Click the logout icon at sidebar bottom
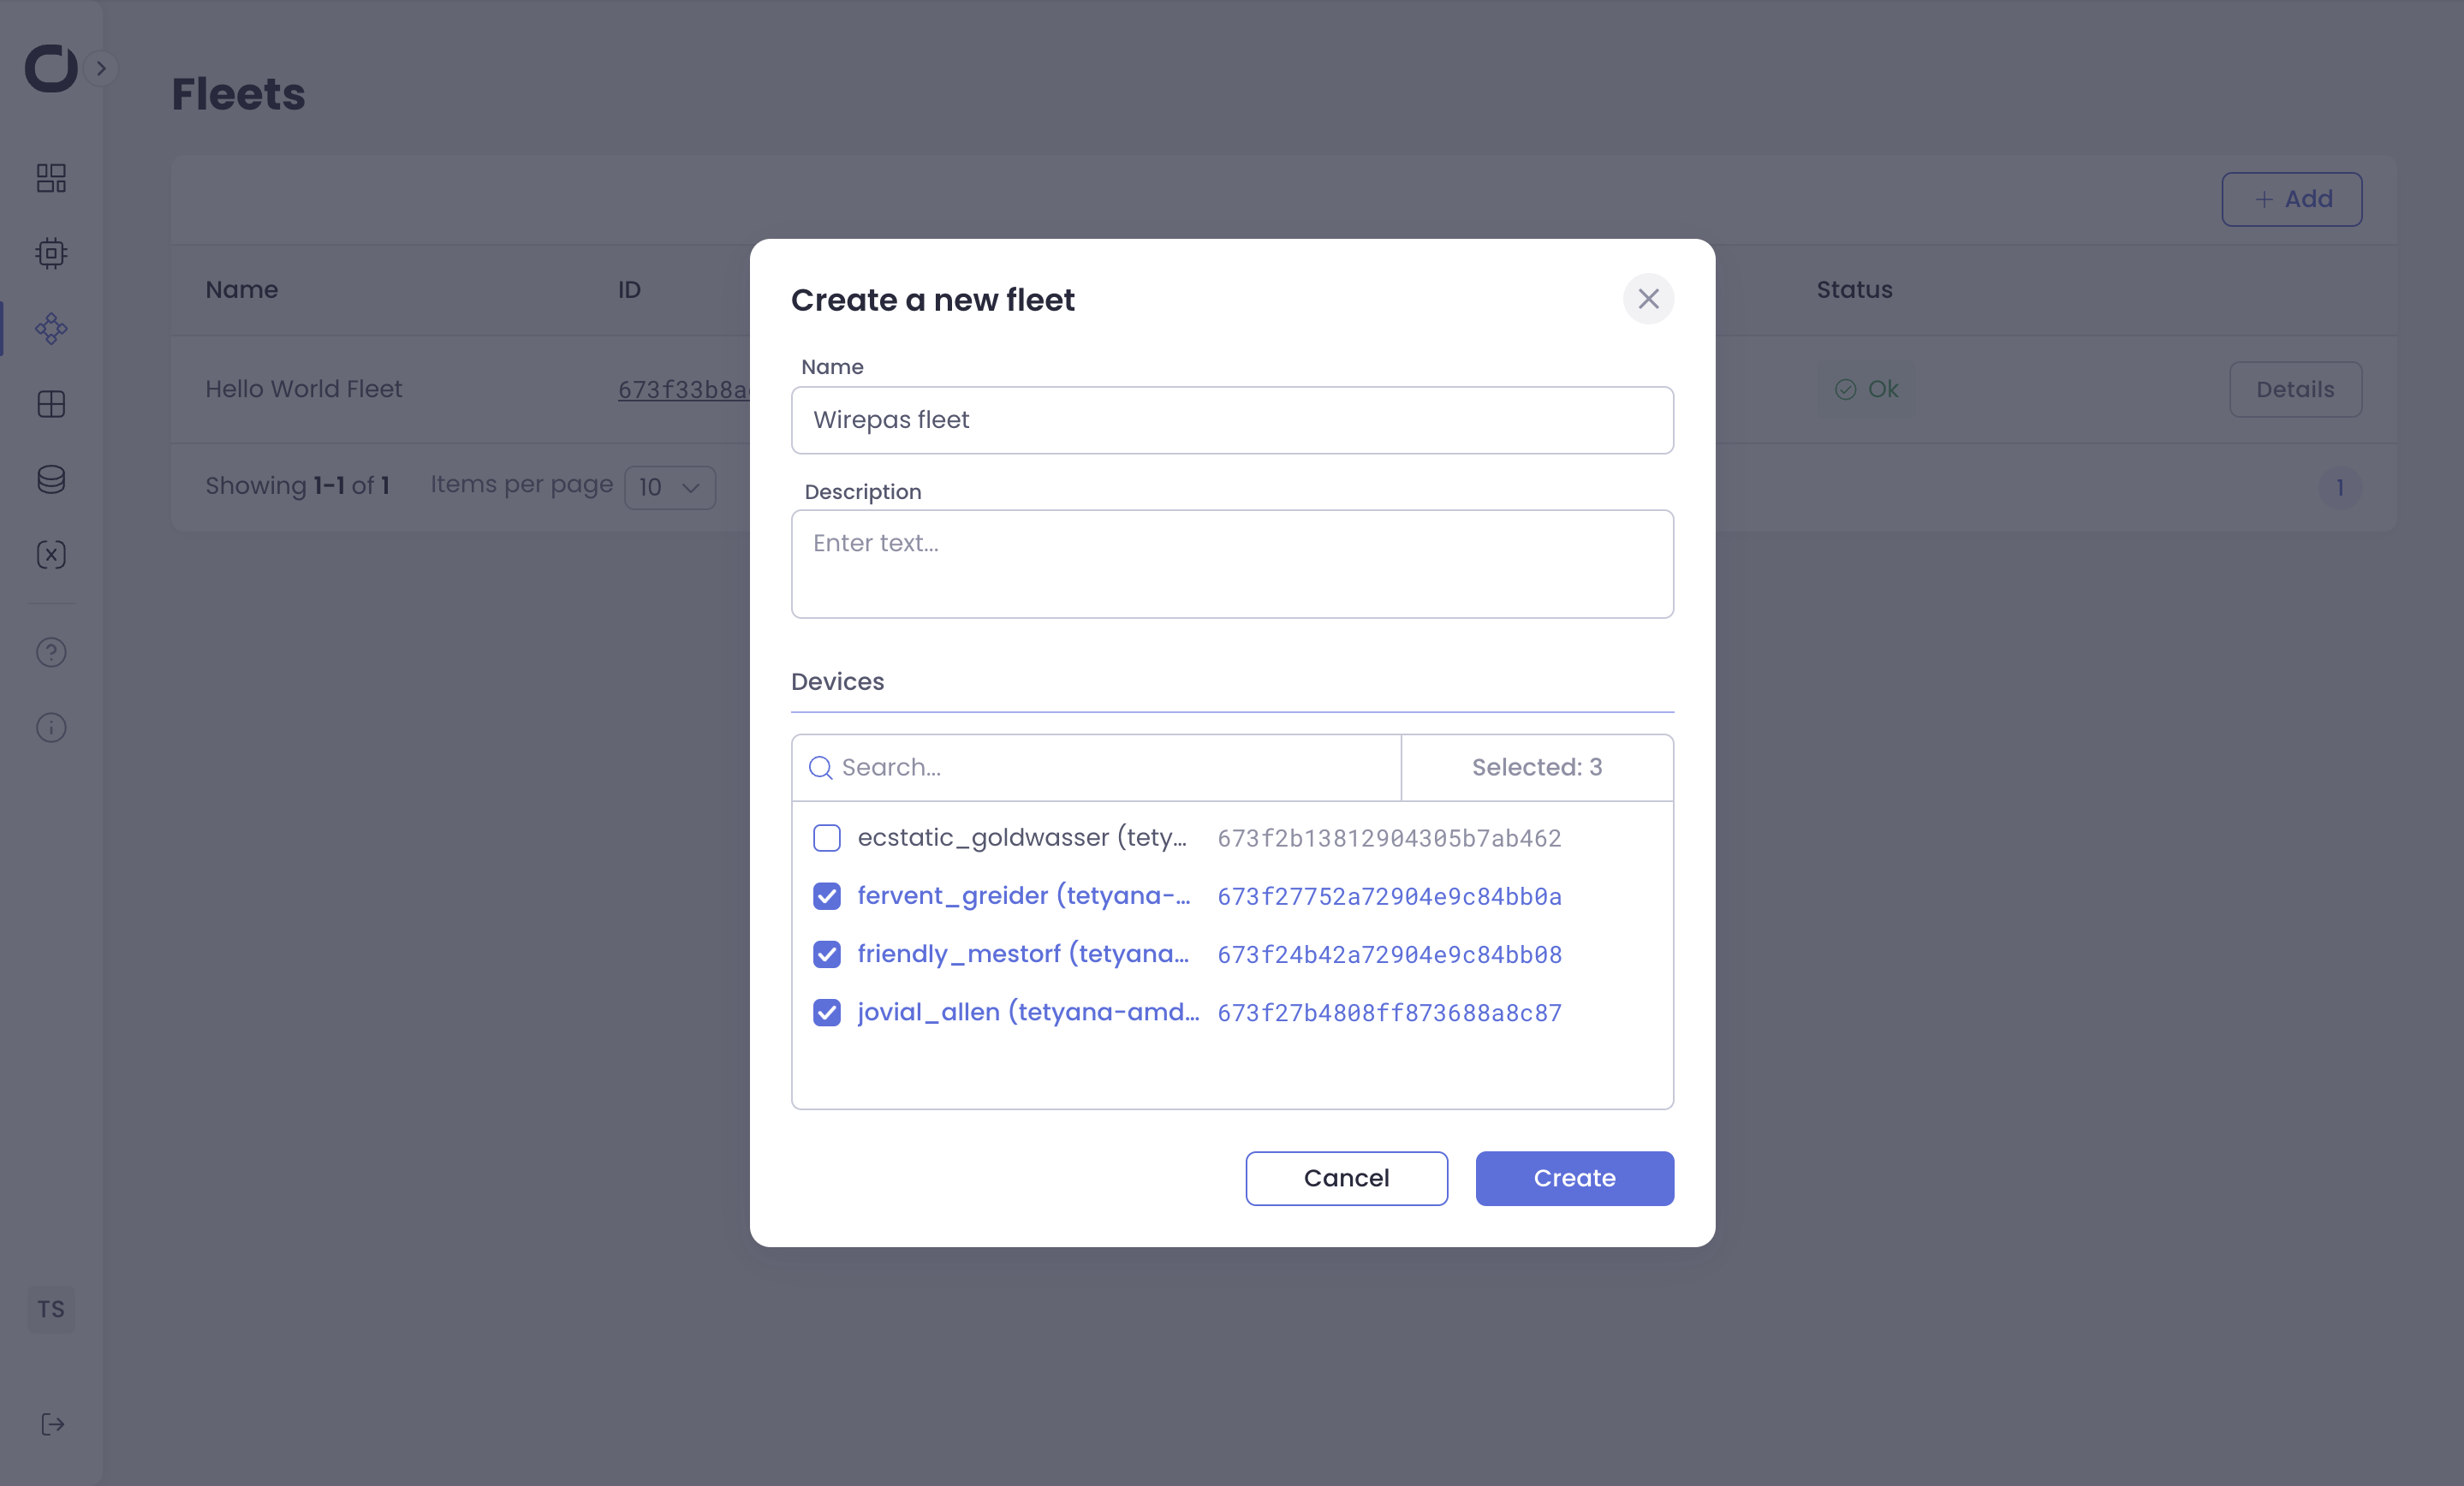This screenshot has height=1486, width=2464. [x=52, y=1424]
